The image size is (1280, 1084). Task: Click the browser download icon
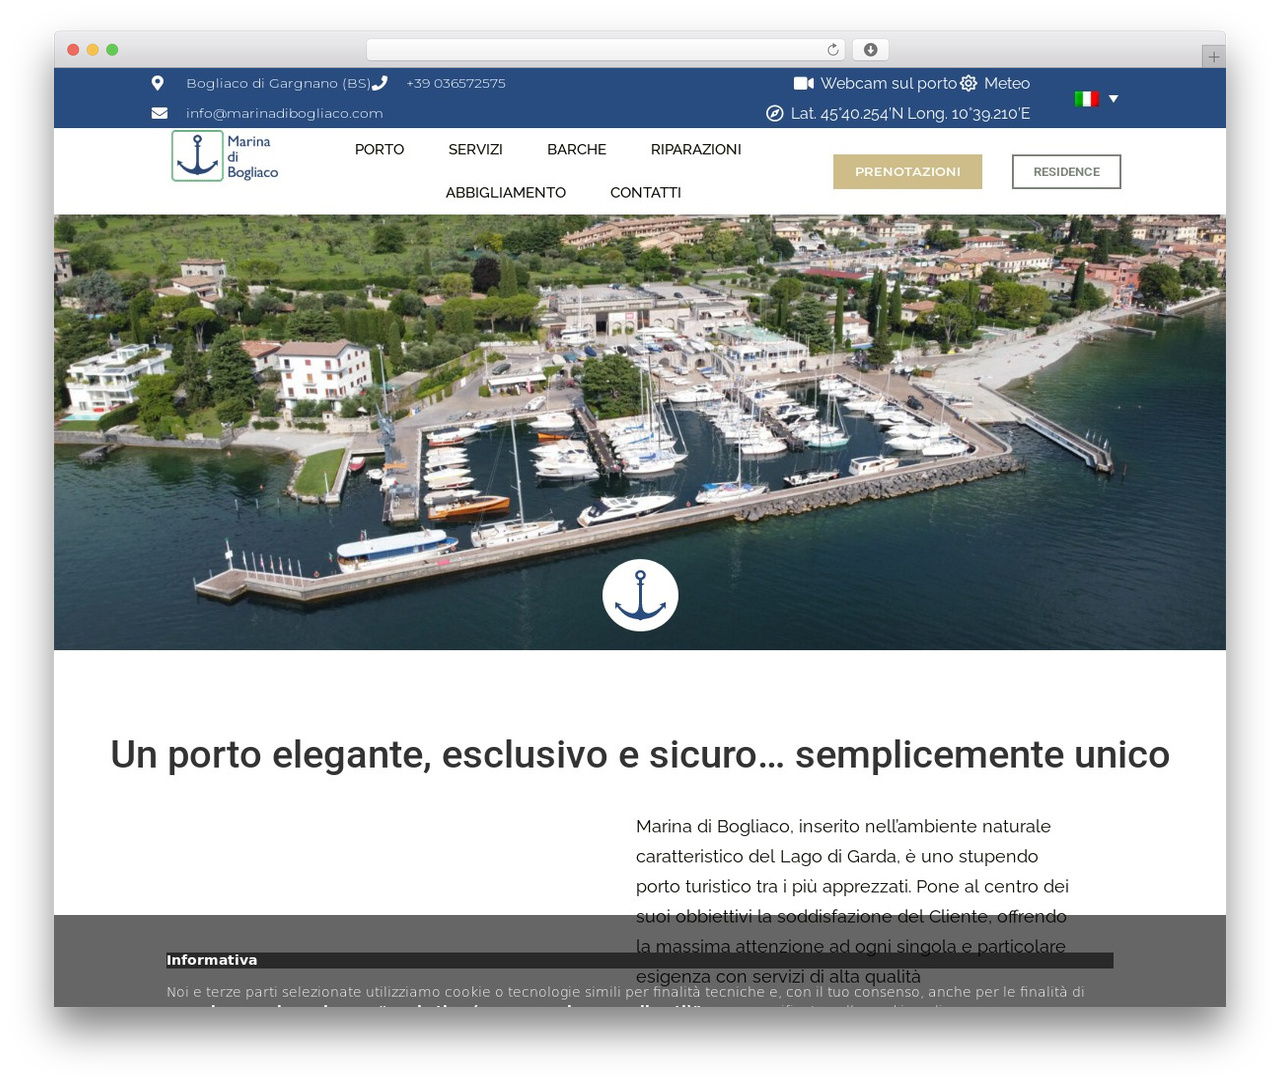[x=870, y=49]
